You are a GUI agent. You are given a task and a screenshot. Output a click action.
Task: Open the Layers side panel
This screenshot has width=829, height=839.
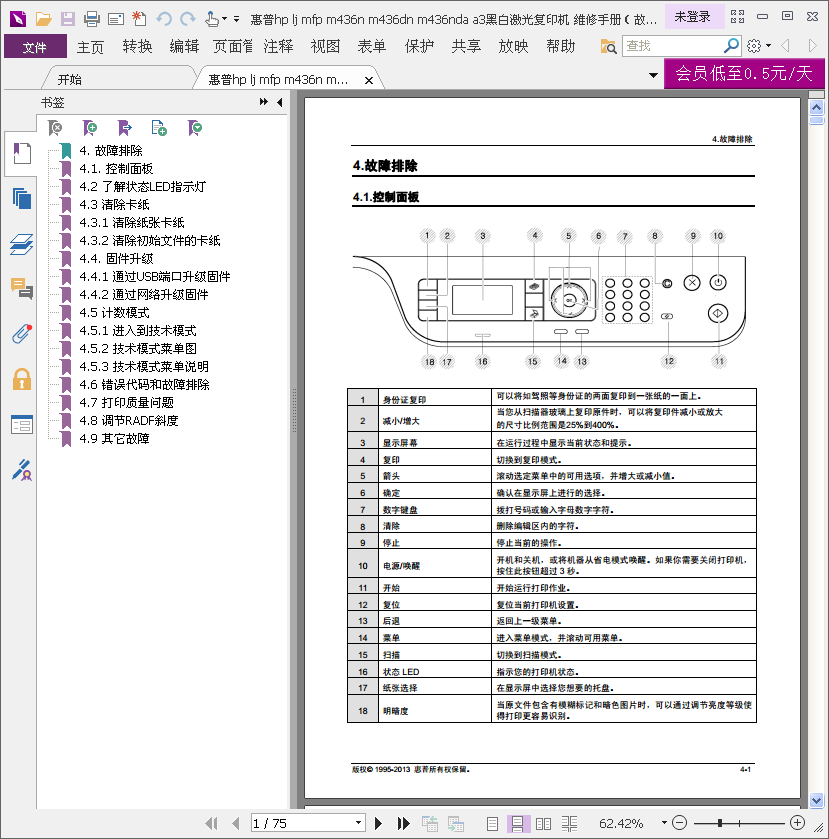point(22,245)
